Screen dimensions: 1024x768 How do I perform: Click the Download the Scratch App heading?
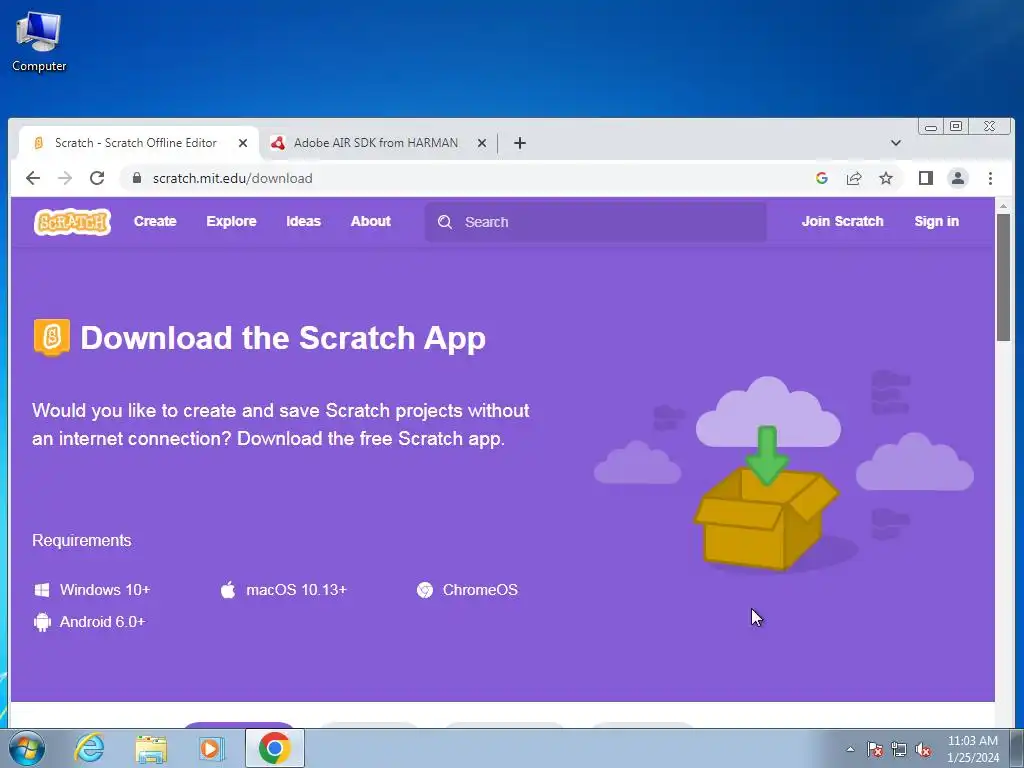(283, 338)
